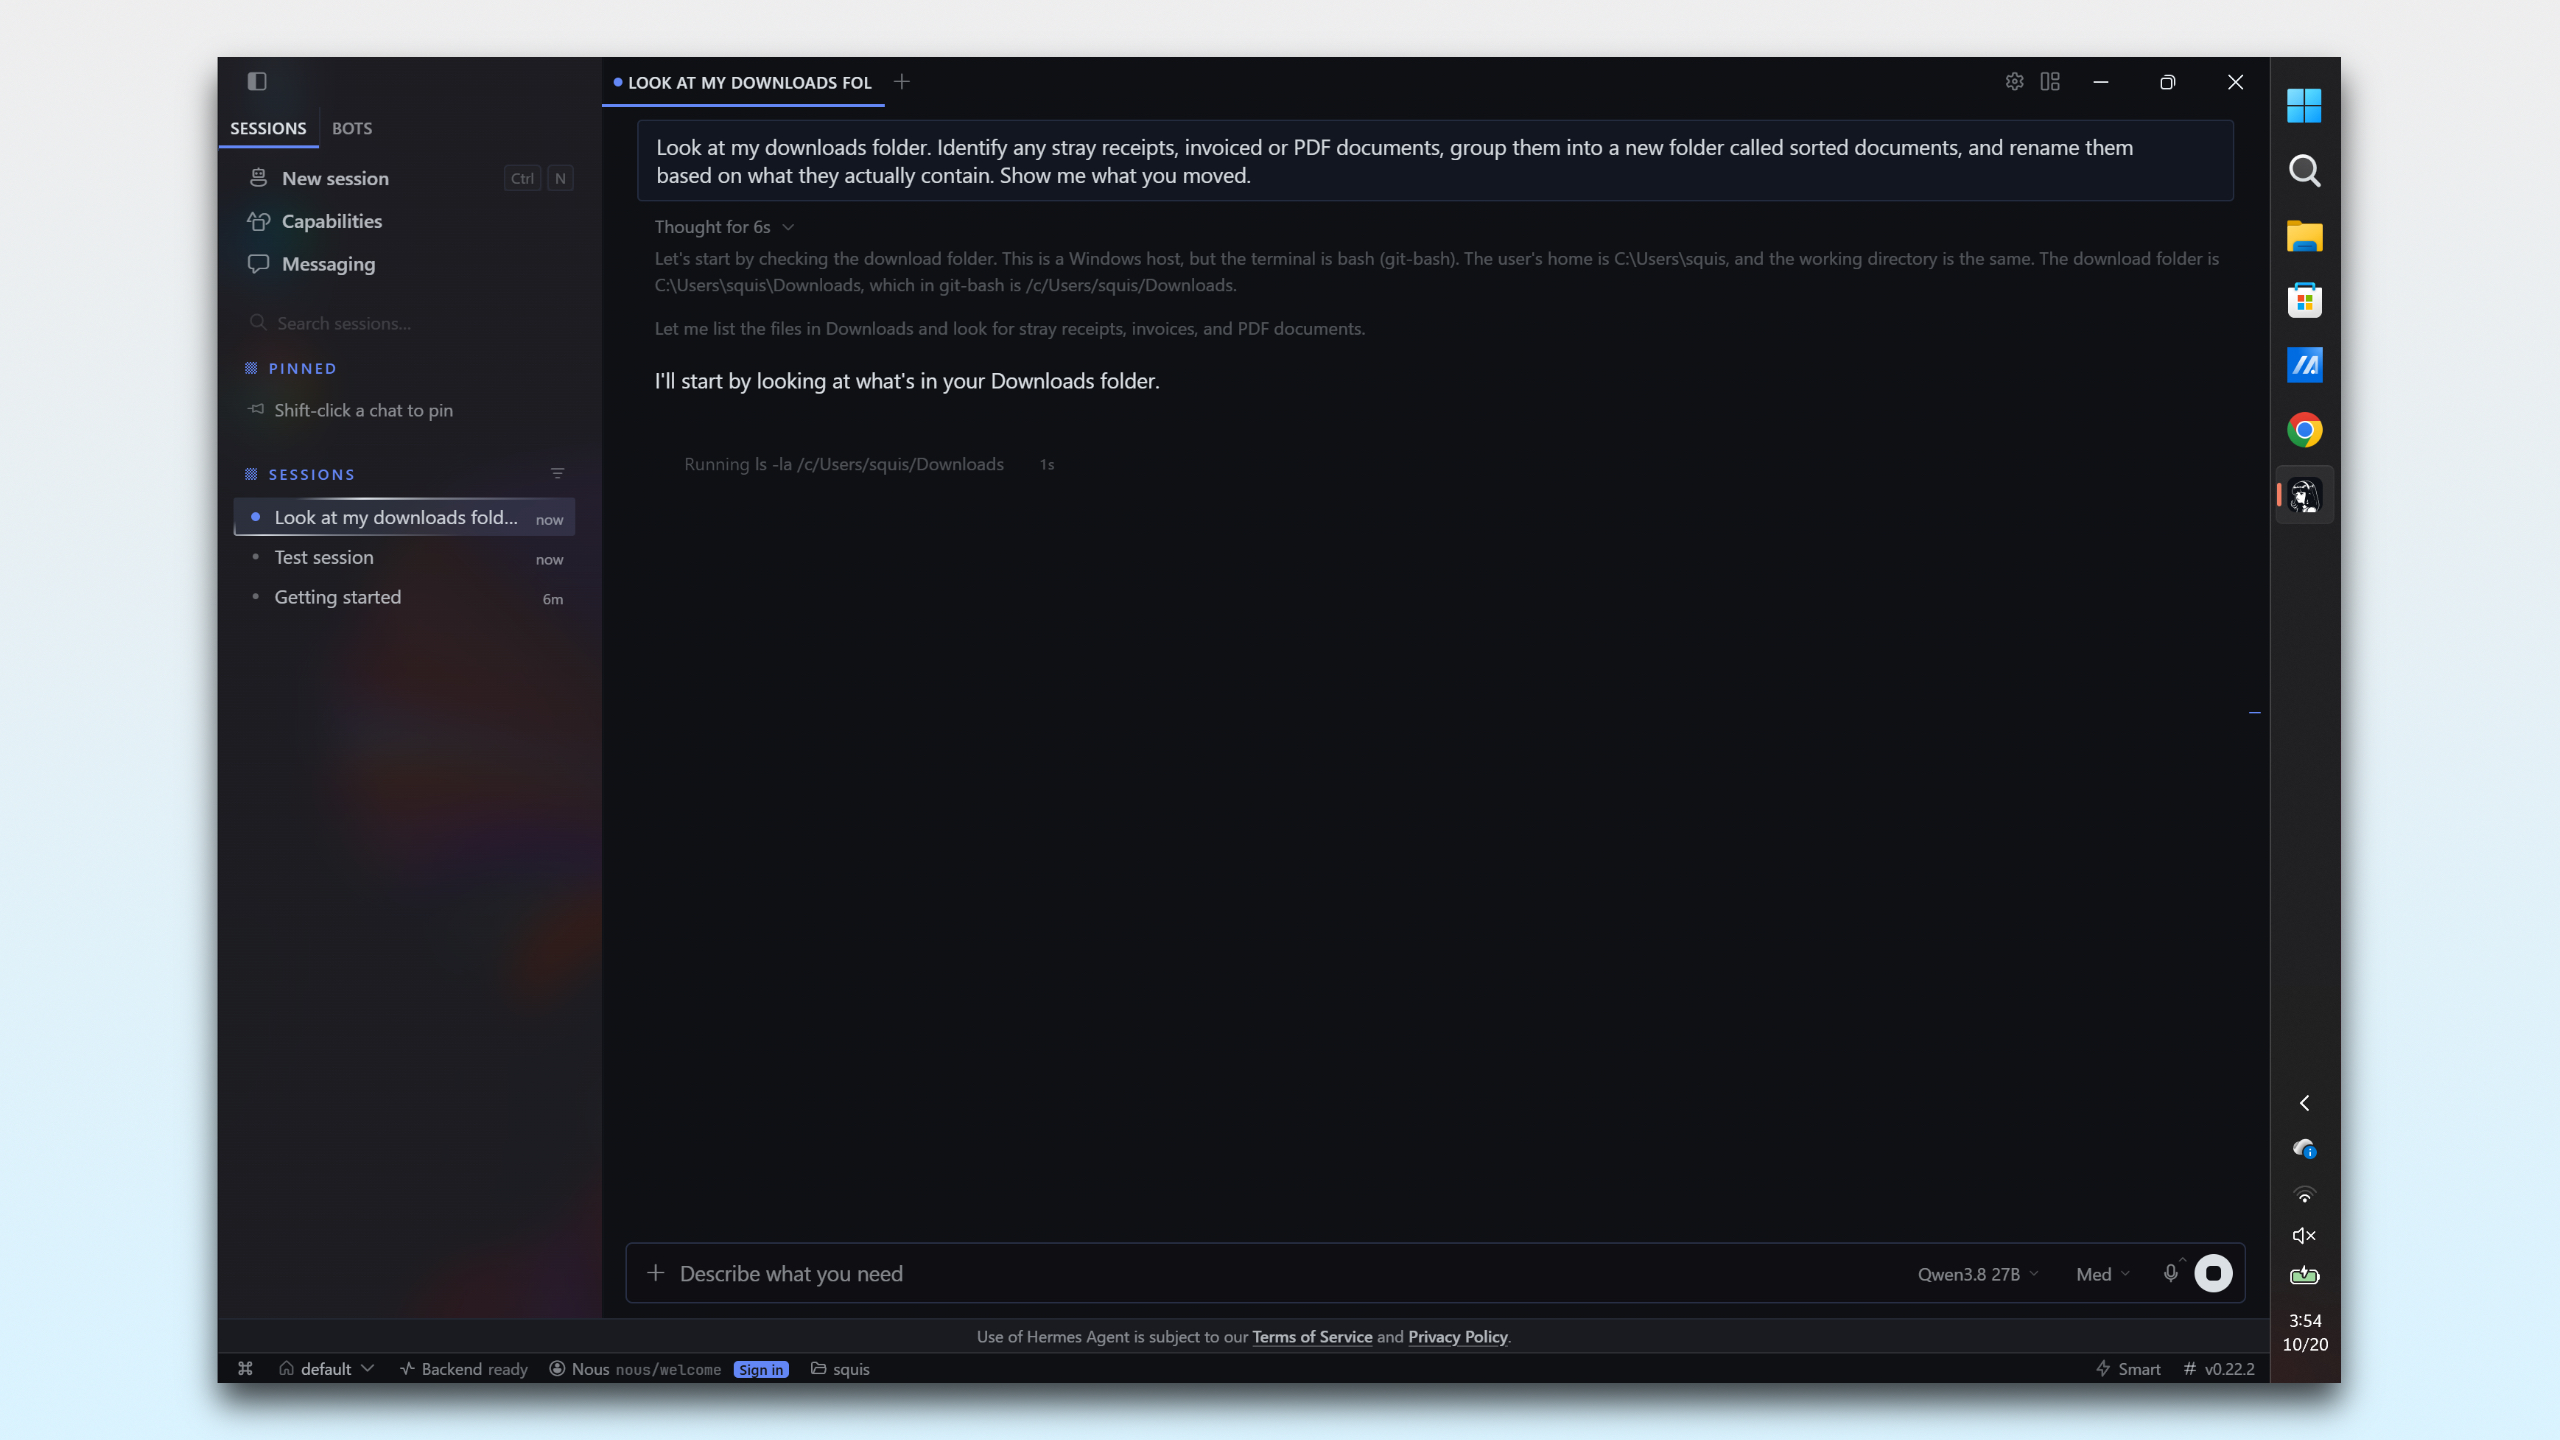
Task: Select the SESSIONS tab
Action: click(268, 128)
